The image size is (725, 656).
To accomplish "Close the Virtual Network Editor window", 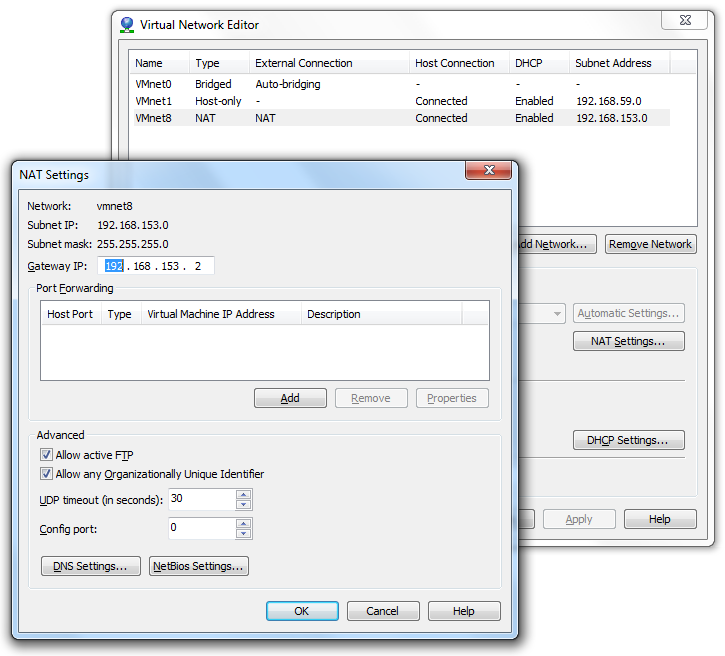I will click(685, 20).
